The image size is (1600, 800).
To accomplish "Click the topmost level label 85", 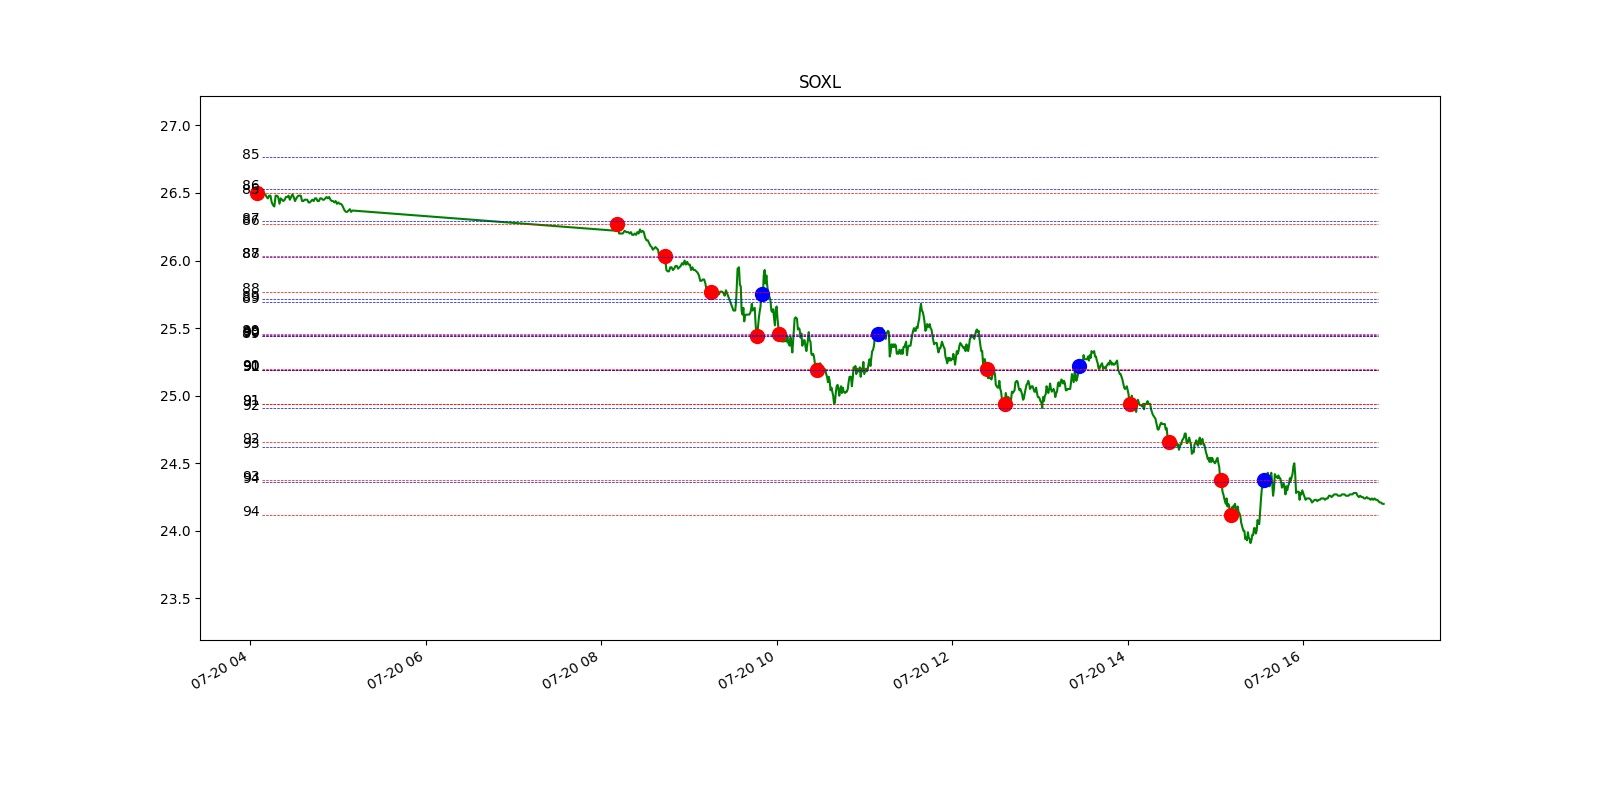I will pyautogui.click(x=250, y=155).
